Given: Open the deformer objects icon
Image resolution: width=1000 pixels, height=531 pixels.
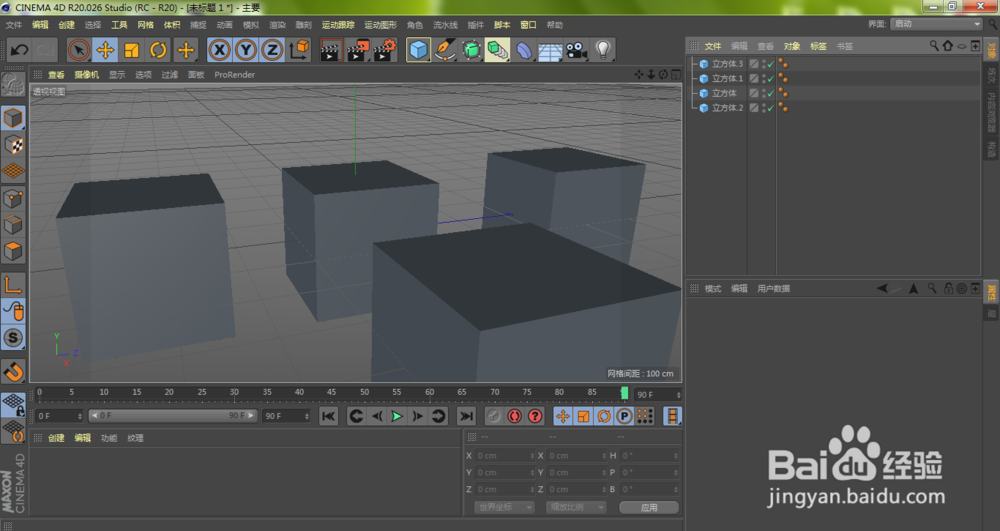Looking at the screenshot, I should (524, 50).
